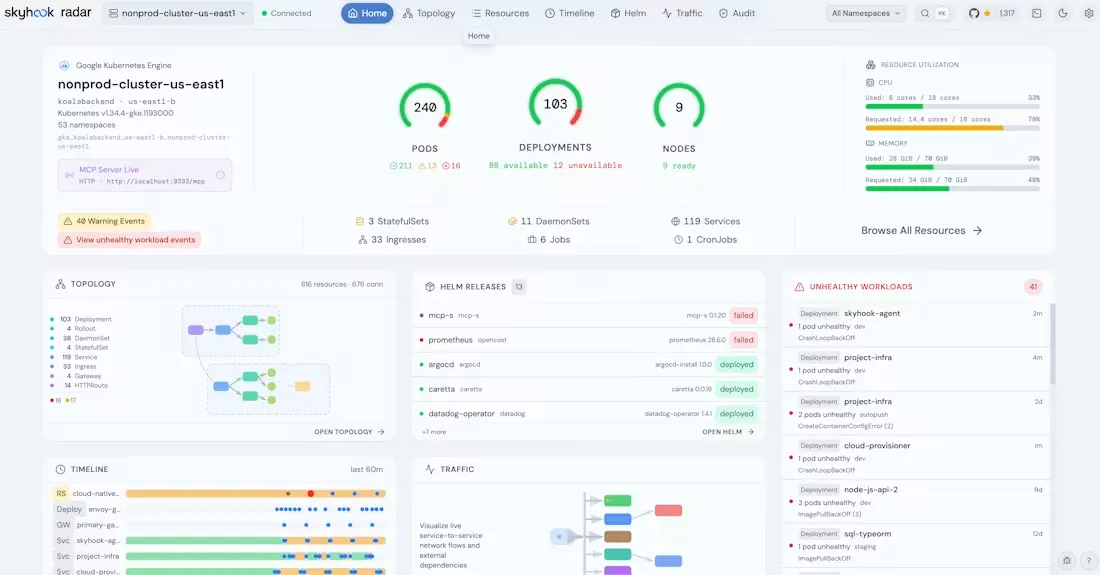Viewport: 1100px width, 575px height.
Task: Click the Google Kubernetes Engine logo icon
Action: (65, 65)
